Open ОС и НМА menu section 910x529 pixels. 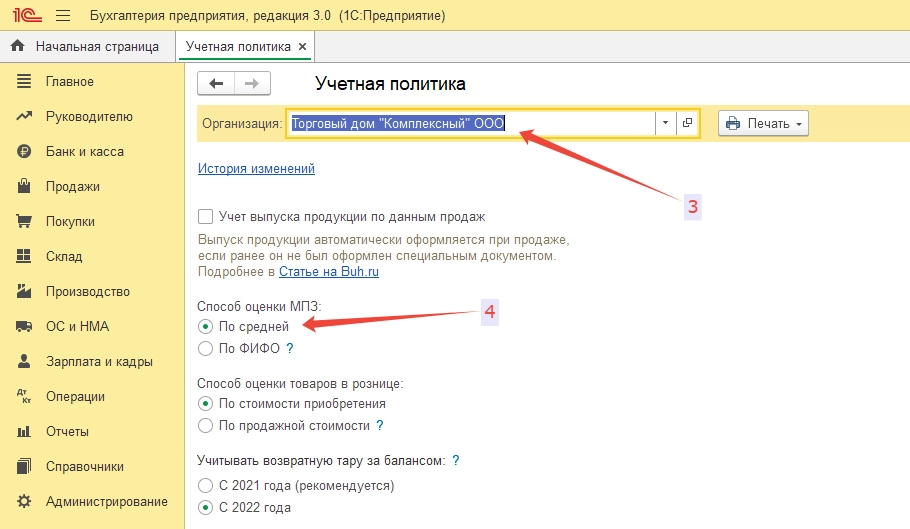pos(77,326)
